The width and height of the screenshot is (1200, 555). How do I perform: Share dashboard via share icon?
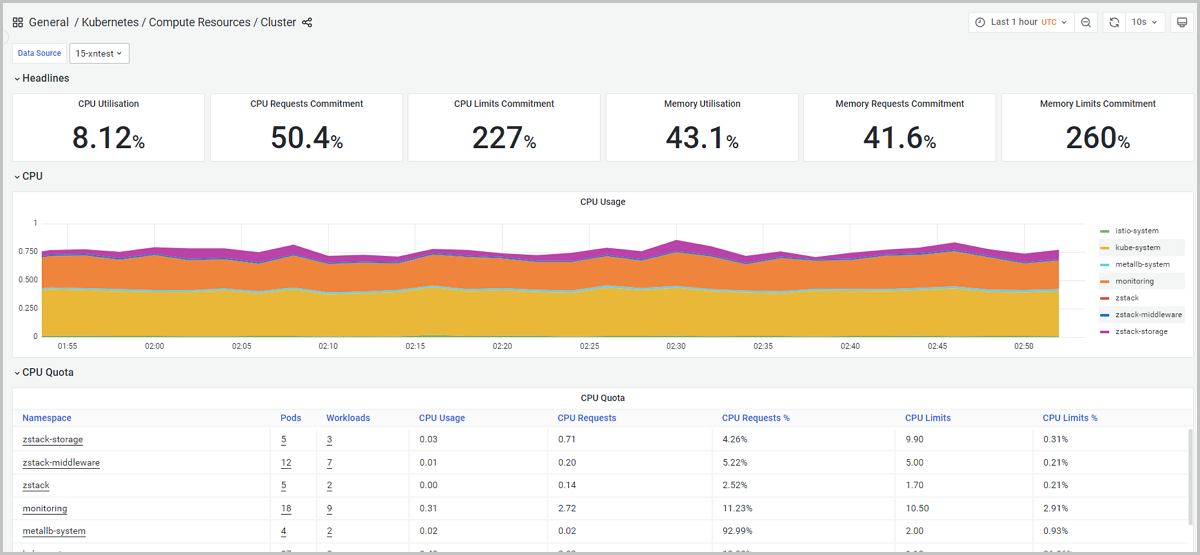(x=307, y=22)
